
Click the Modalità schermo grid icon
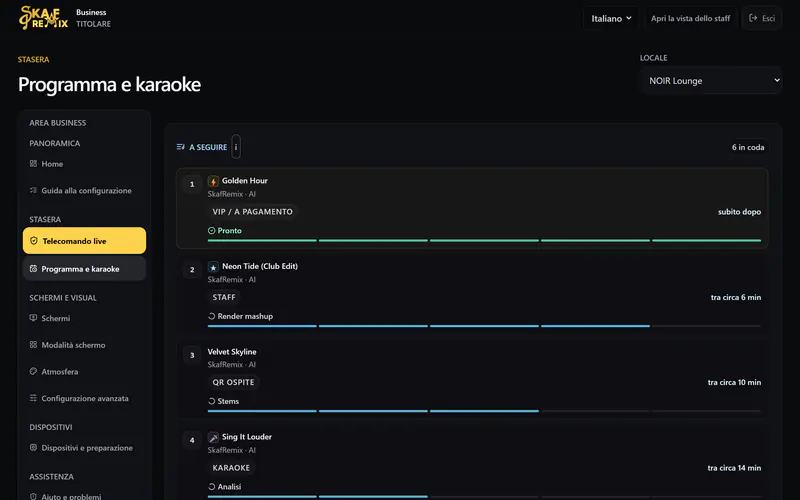[x=33, y=345]
